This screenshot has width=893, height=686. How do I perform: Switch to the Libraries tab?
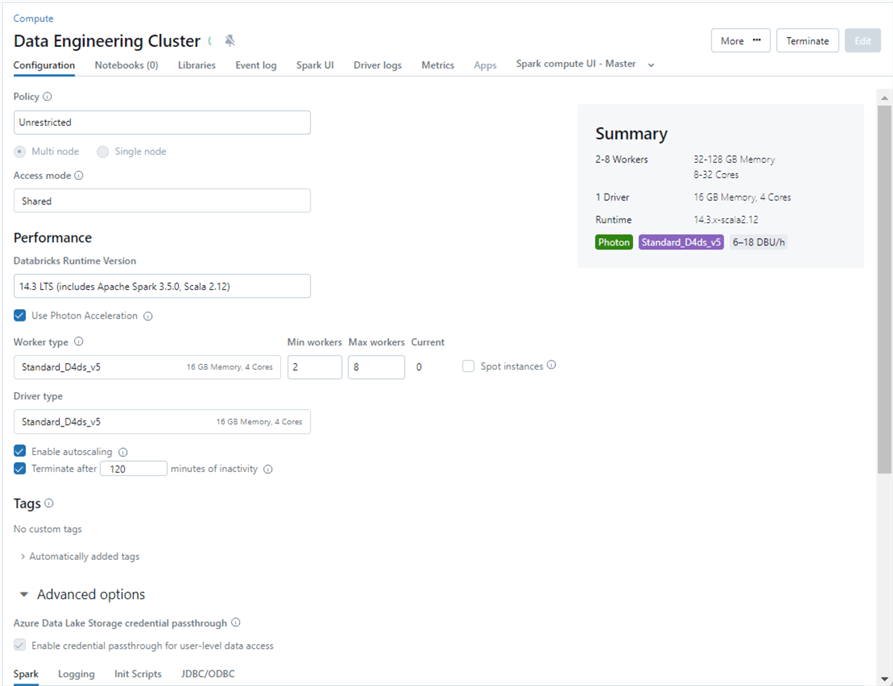point(196,65)
